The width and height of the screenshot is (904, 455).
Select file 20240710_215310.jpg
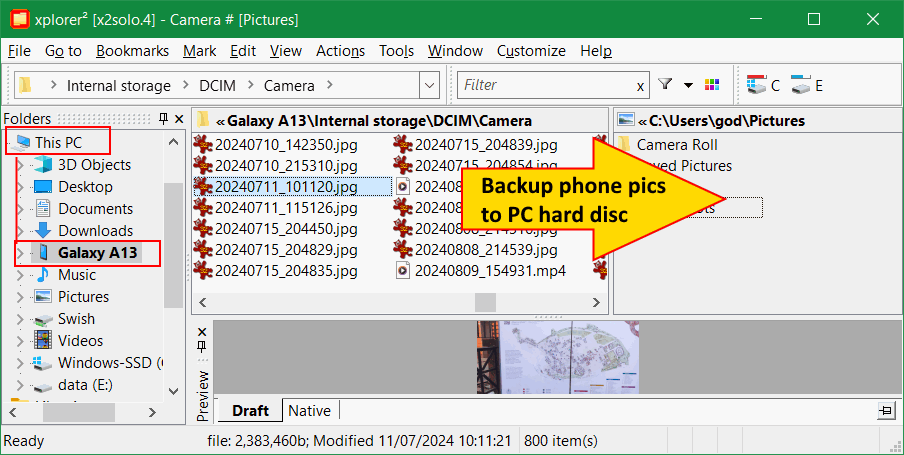(x=286, y=166)
